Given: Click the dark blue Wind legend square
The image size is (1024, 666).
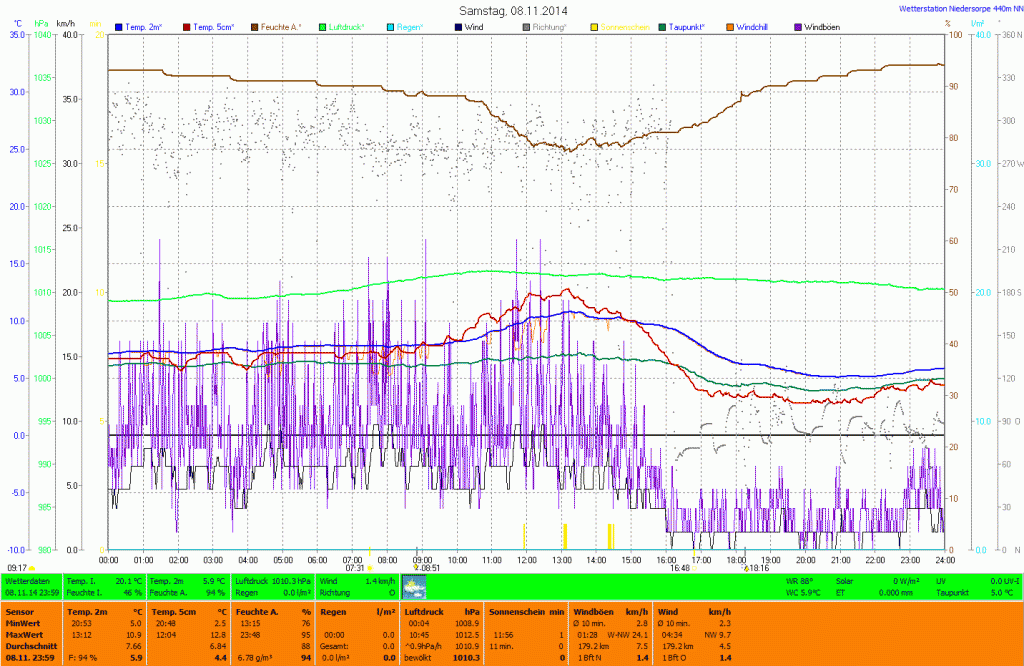Looking at the screenshot, I should point(459,26).
